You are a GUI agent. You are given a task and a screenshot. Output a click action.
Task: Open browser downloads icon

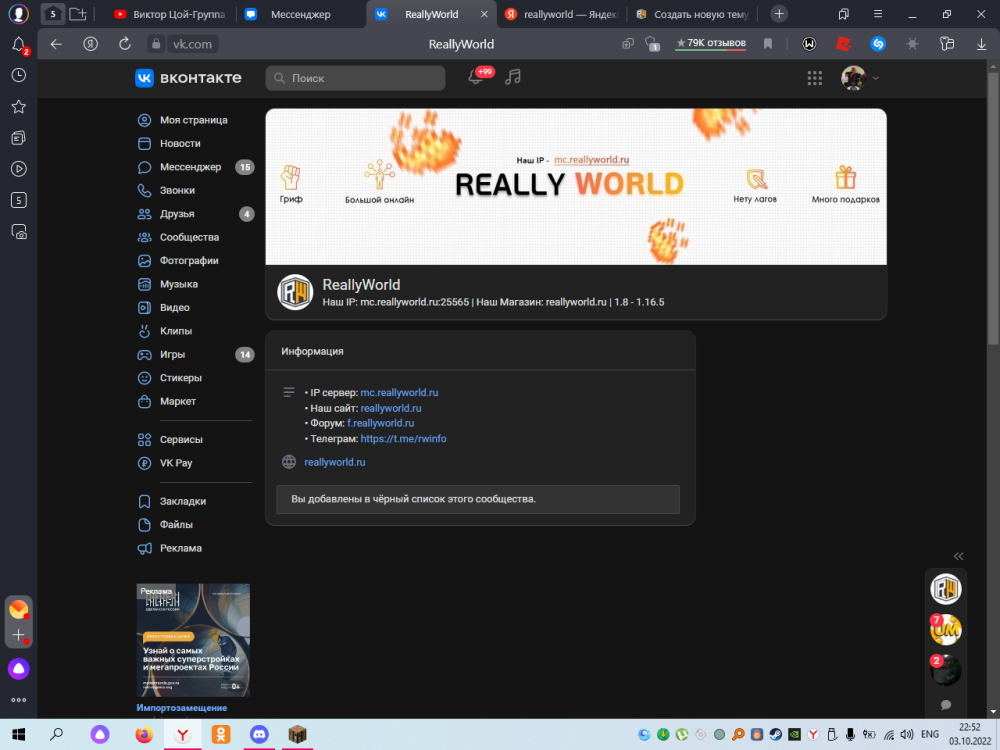[x=982, y=44]
